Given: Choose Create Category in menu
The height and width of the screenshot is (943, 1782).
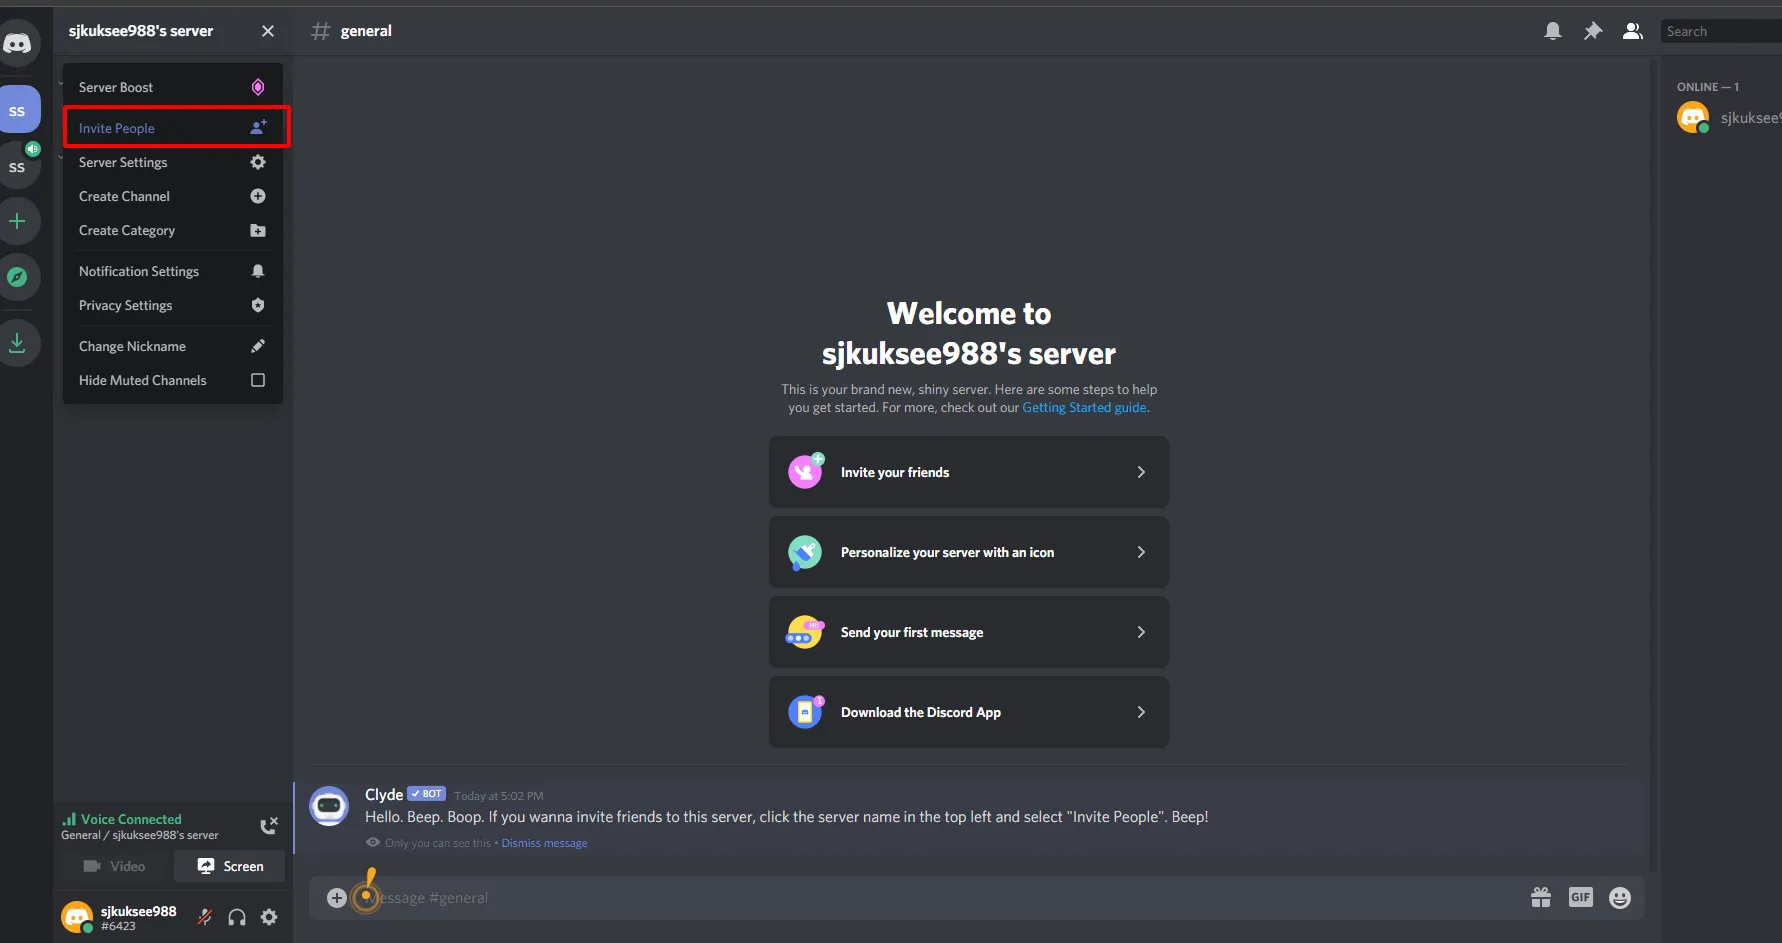Looking at the screenshot, I should tap(173, 230).
